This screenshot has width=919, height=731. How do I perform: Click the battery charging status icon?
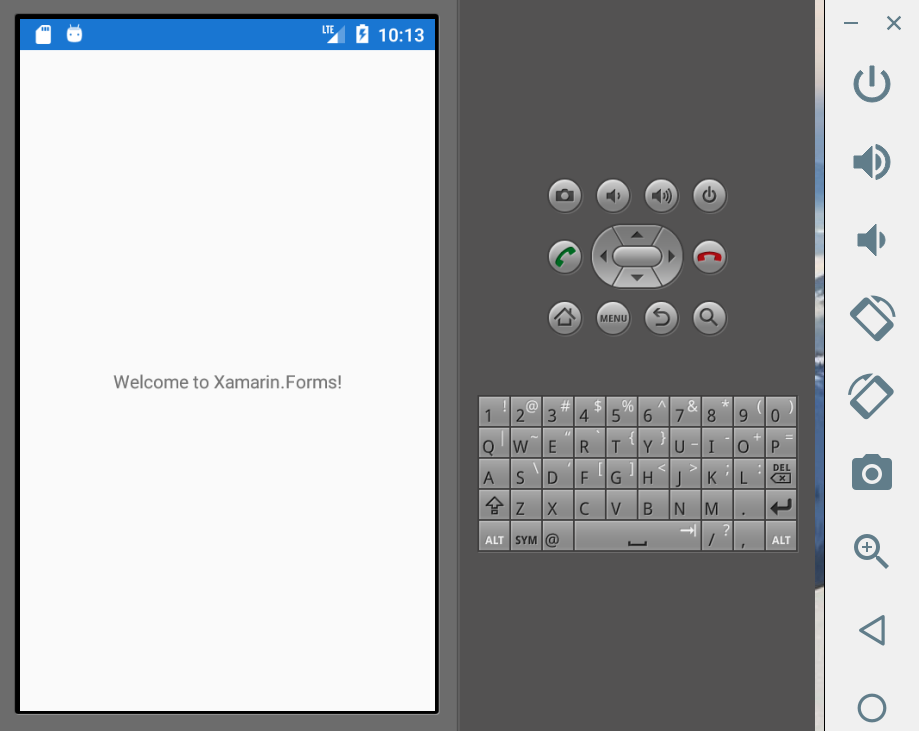coord(362,34)
